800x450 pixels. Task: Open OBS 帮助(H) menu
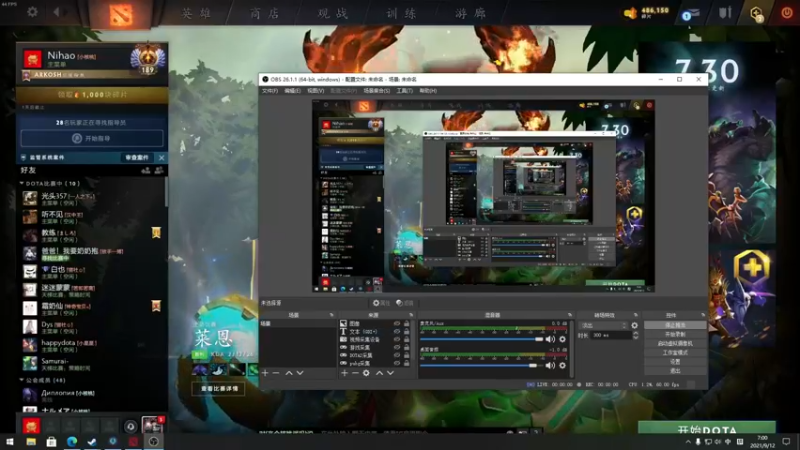point(428,91)
